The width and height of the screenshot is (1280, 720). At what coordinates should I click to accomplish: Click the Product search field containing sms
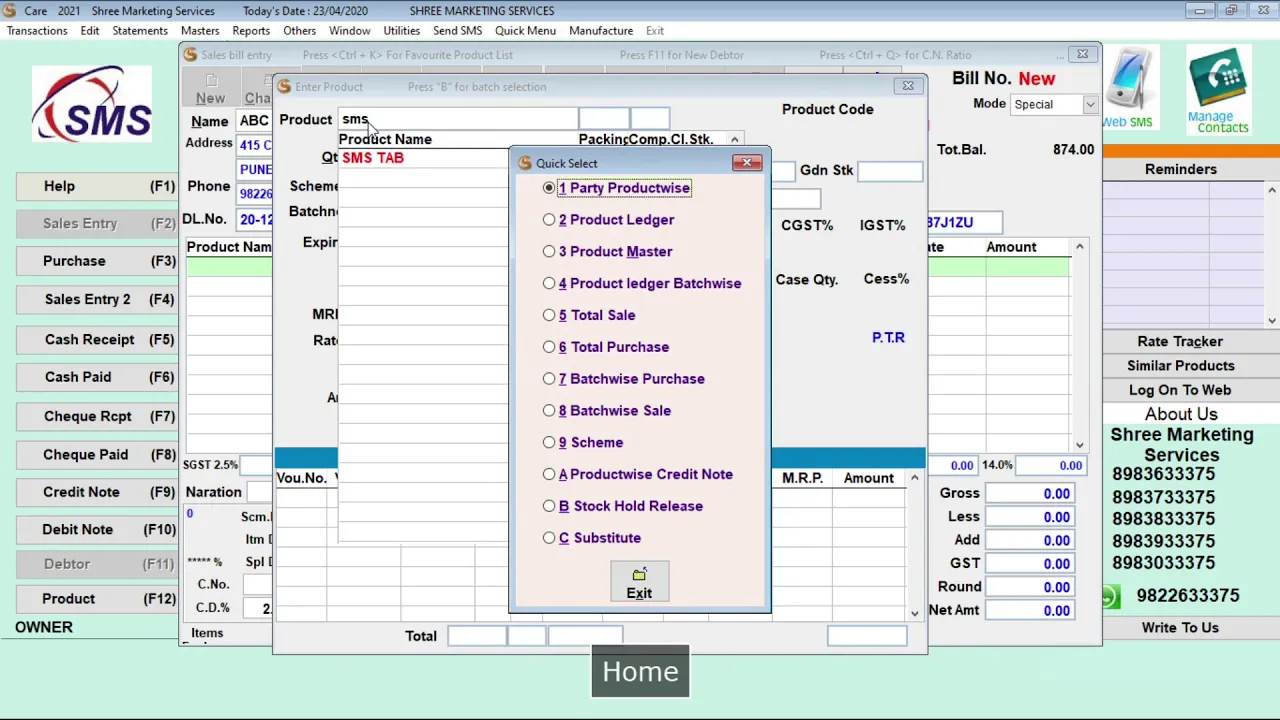click(457, 119)
